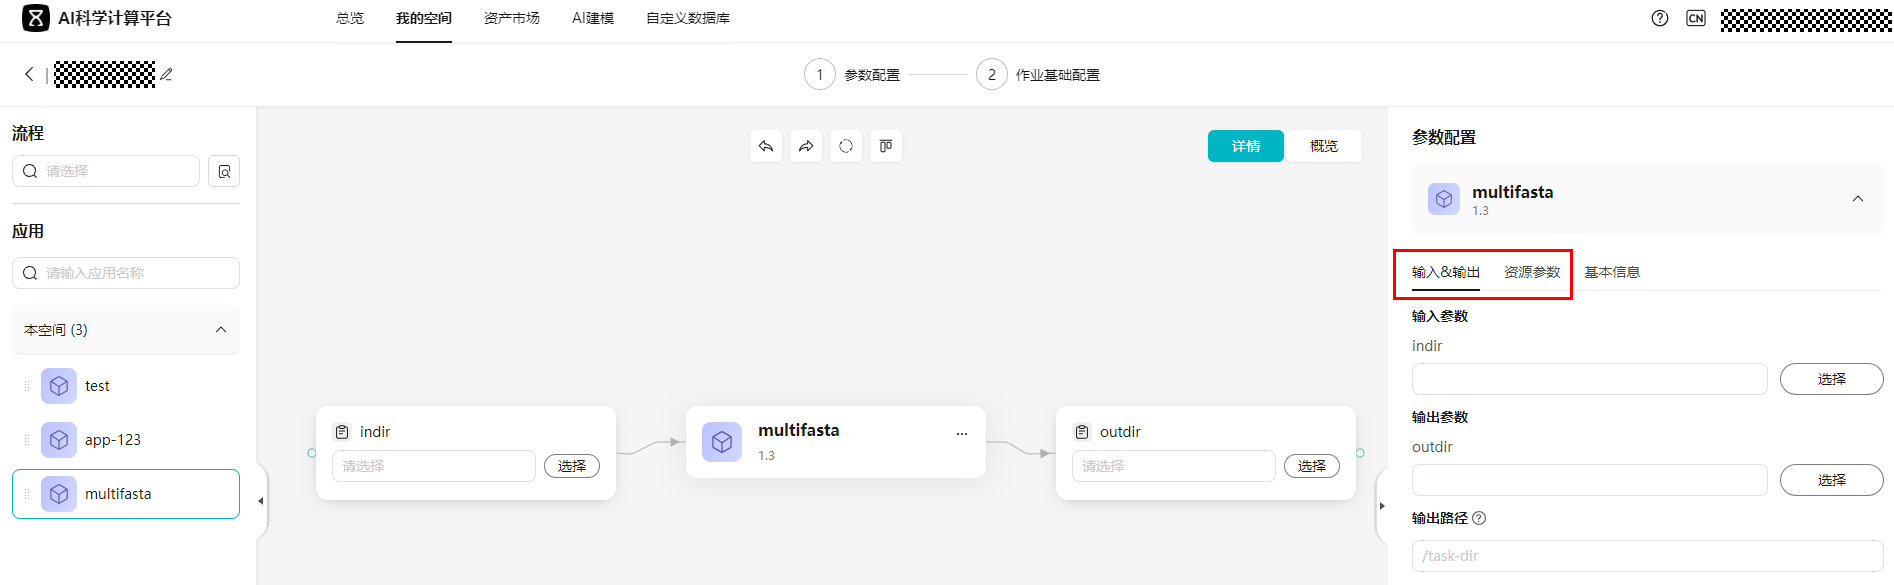Switch to 详情 view
The height and width of the screenshot is (585, 1894).
pos(1246,146)
